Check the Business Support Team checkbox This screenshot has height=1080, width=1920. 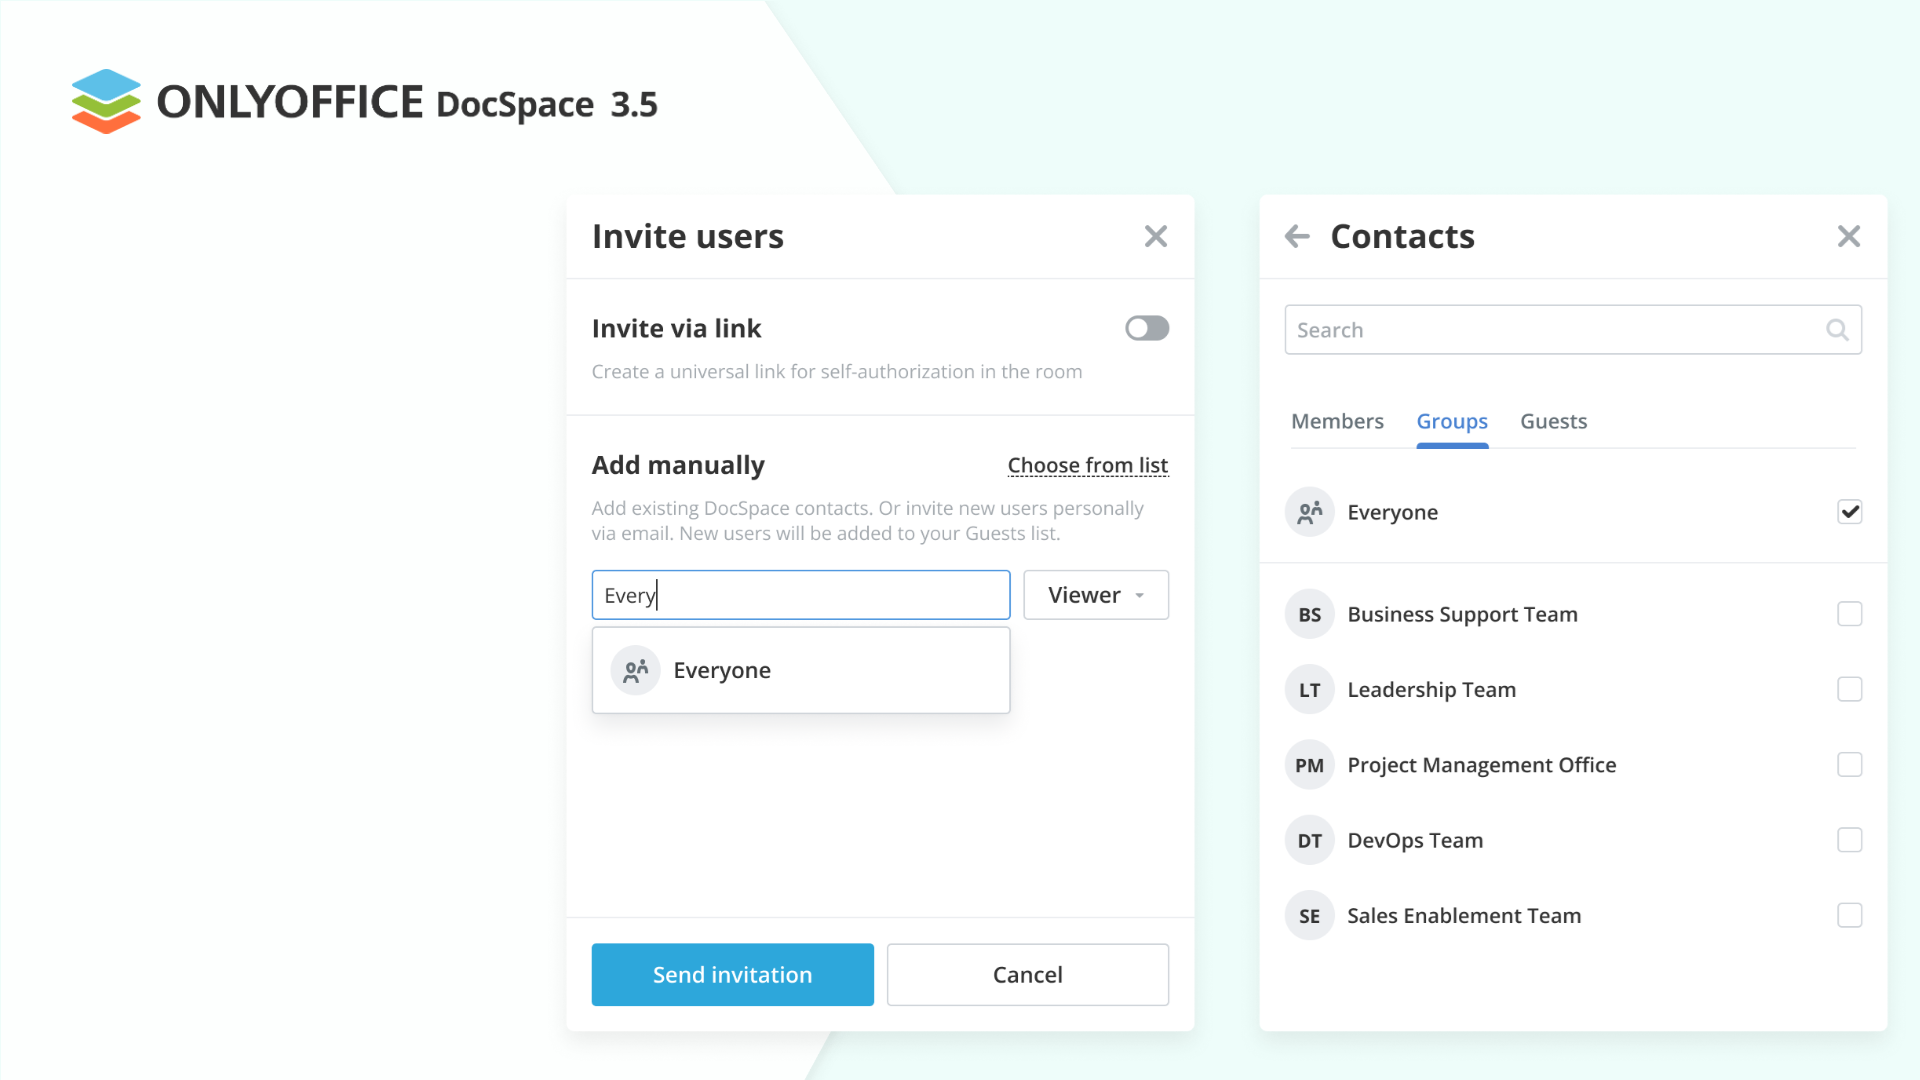click(x=1849, y=614)
